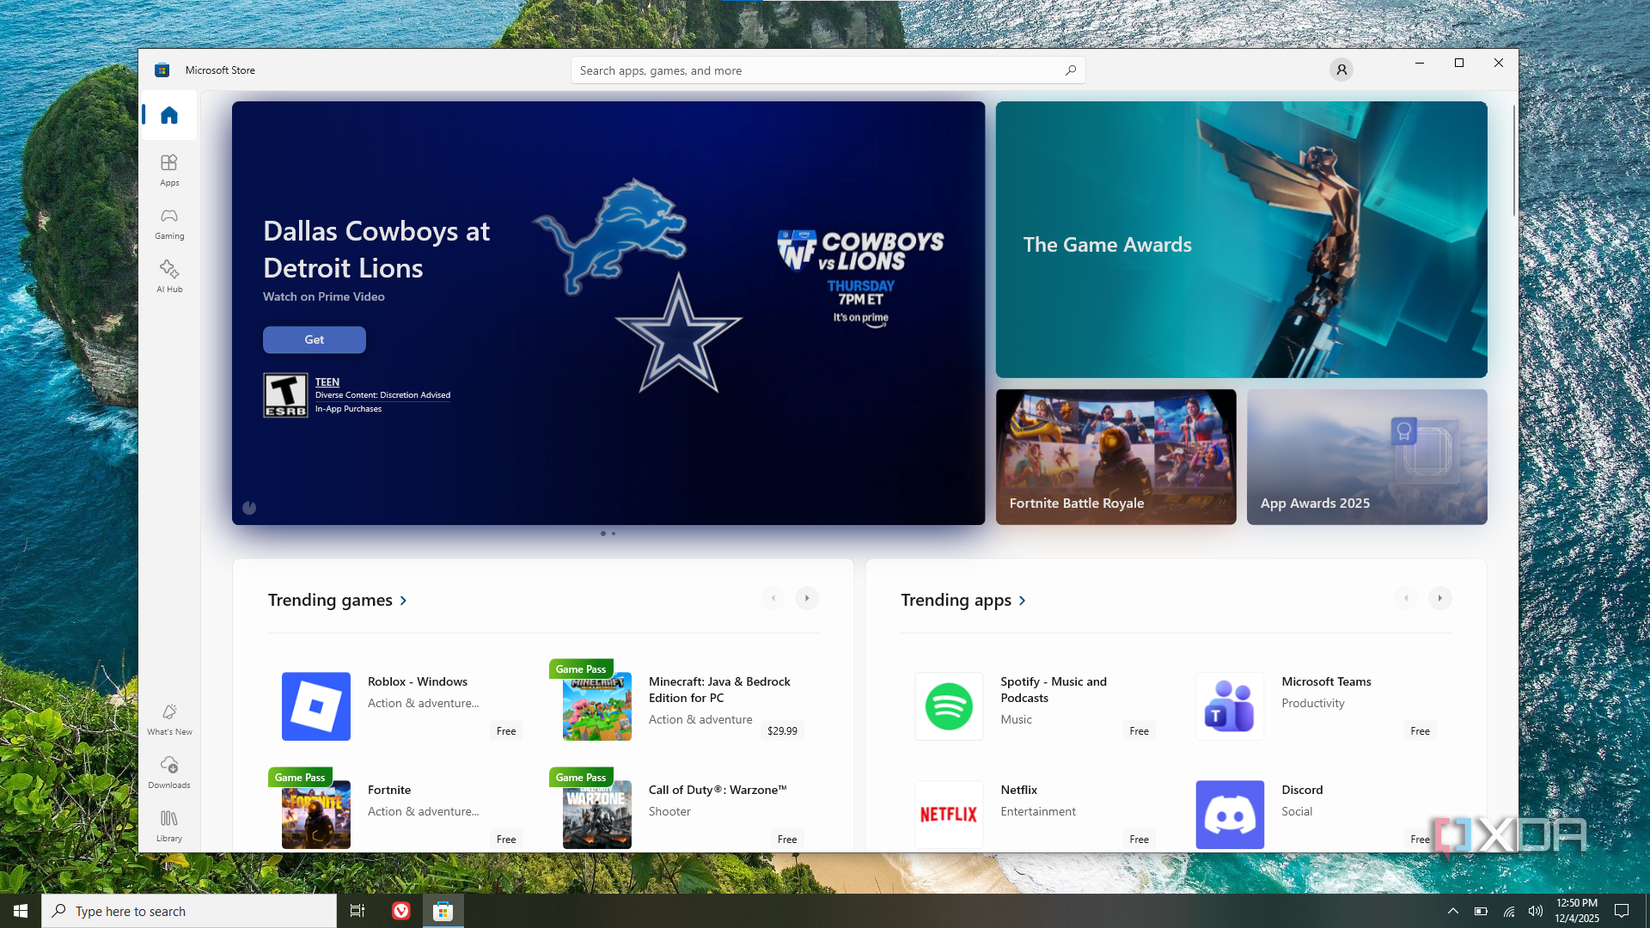Click the $29.99 price on Minecraft
This screenshot has width=1650, height=928.
click(x=782, y=731)
